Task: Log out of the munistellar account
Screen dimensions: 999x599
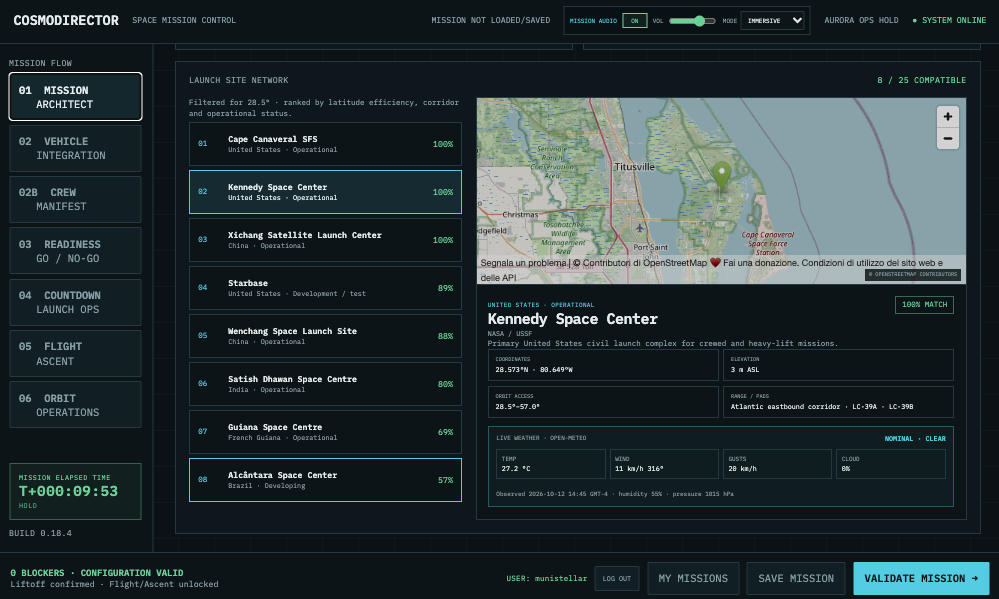Action: [617, 579]
